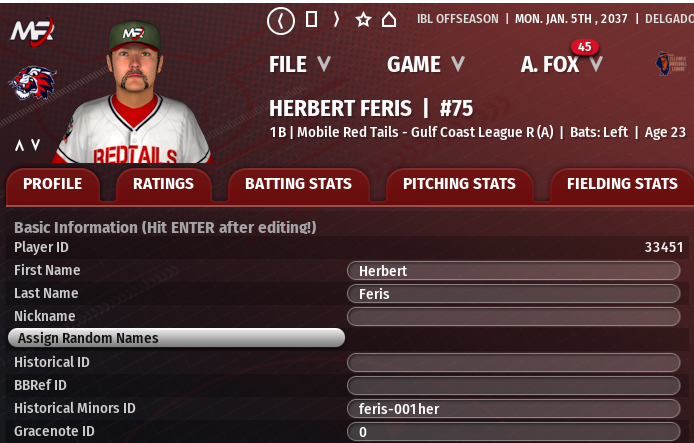Click the Nickname input field
The width and height of the screenshot is (694, 443).
point(513,317)
